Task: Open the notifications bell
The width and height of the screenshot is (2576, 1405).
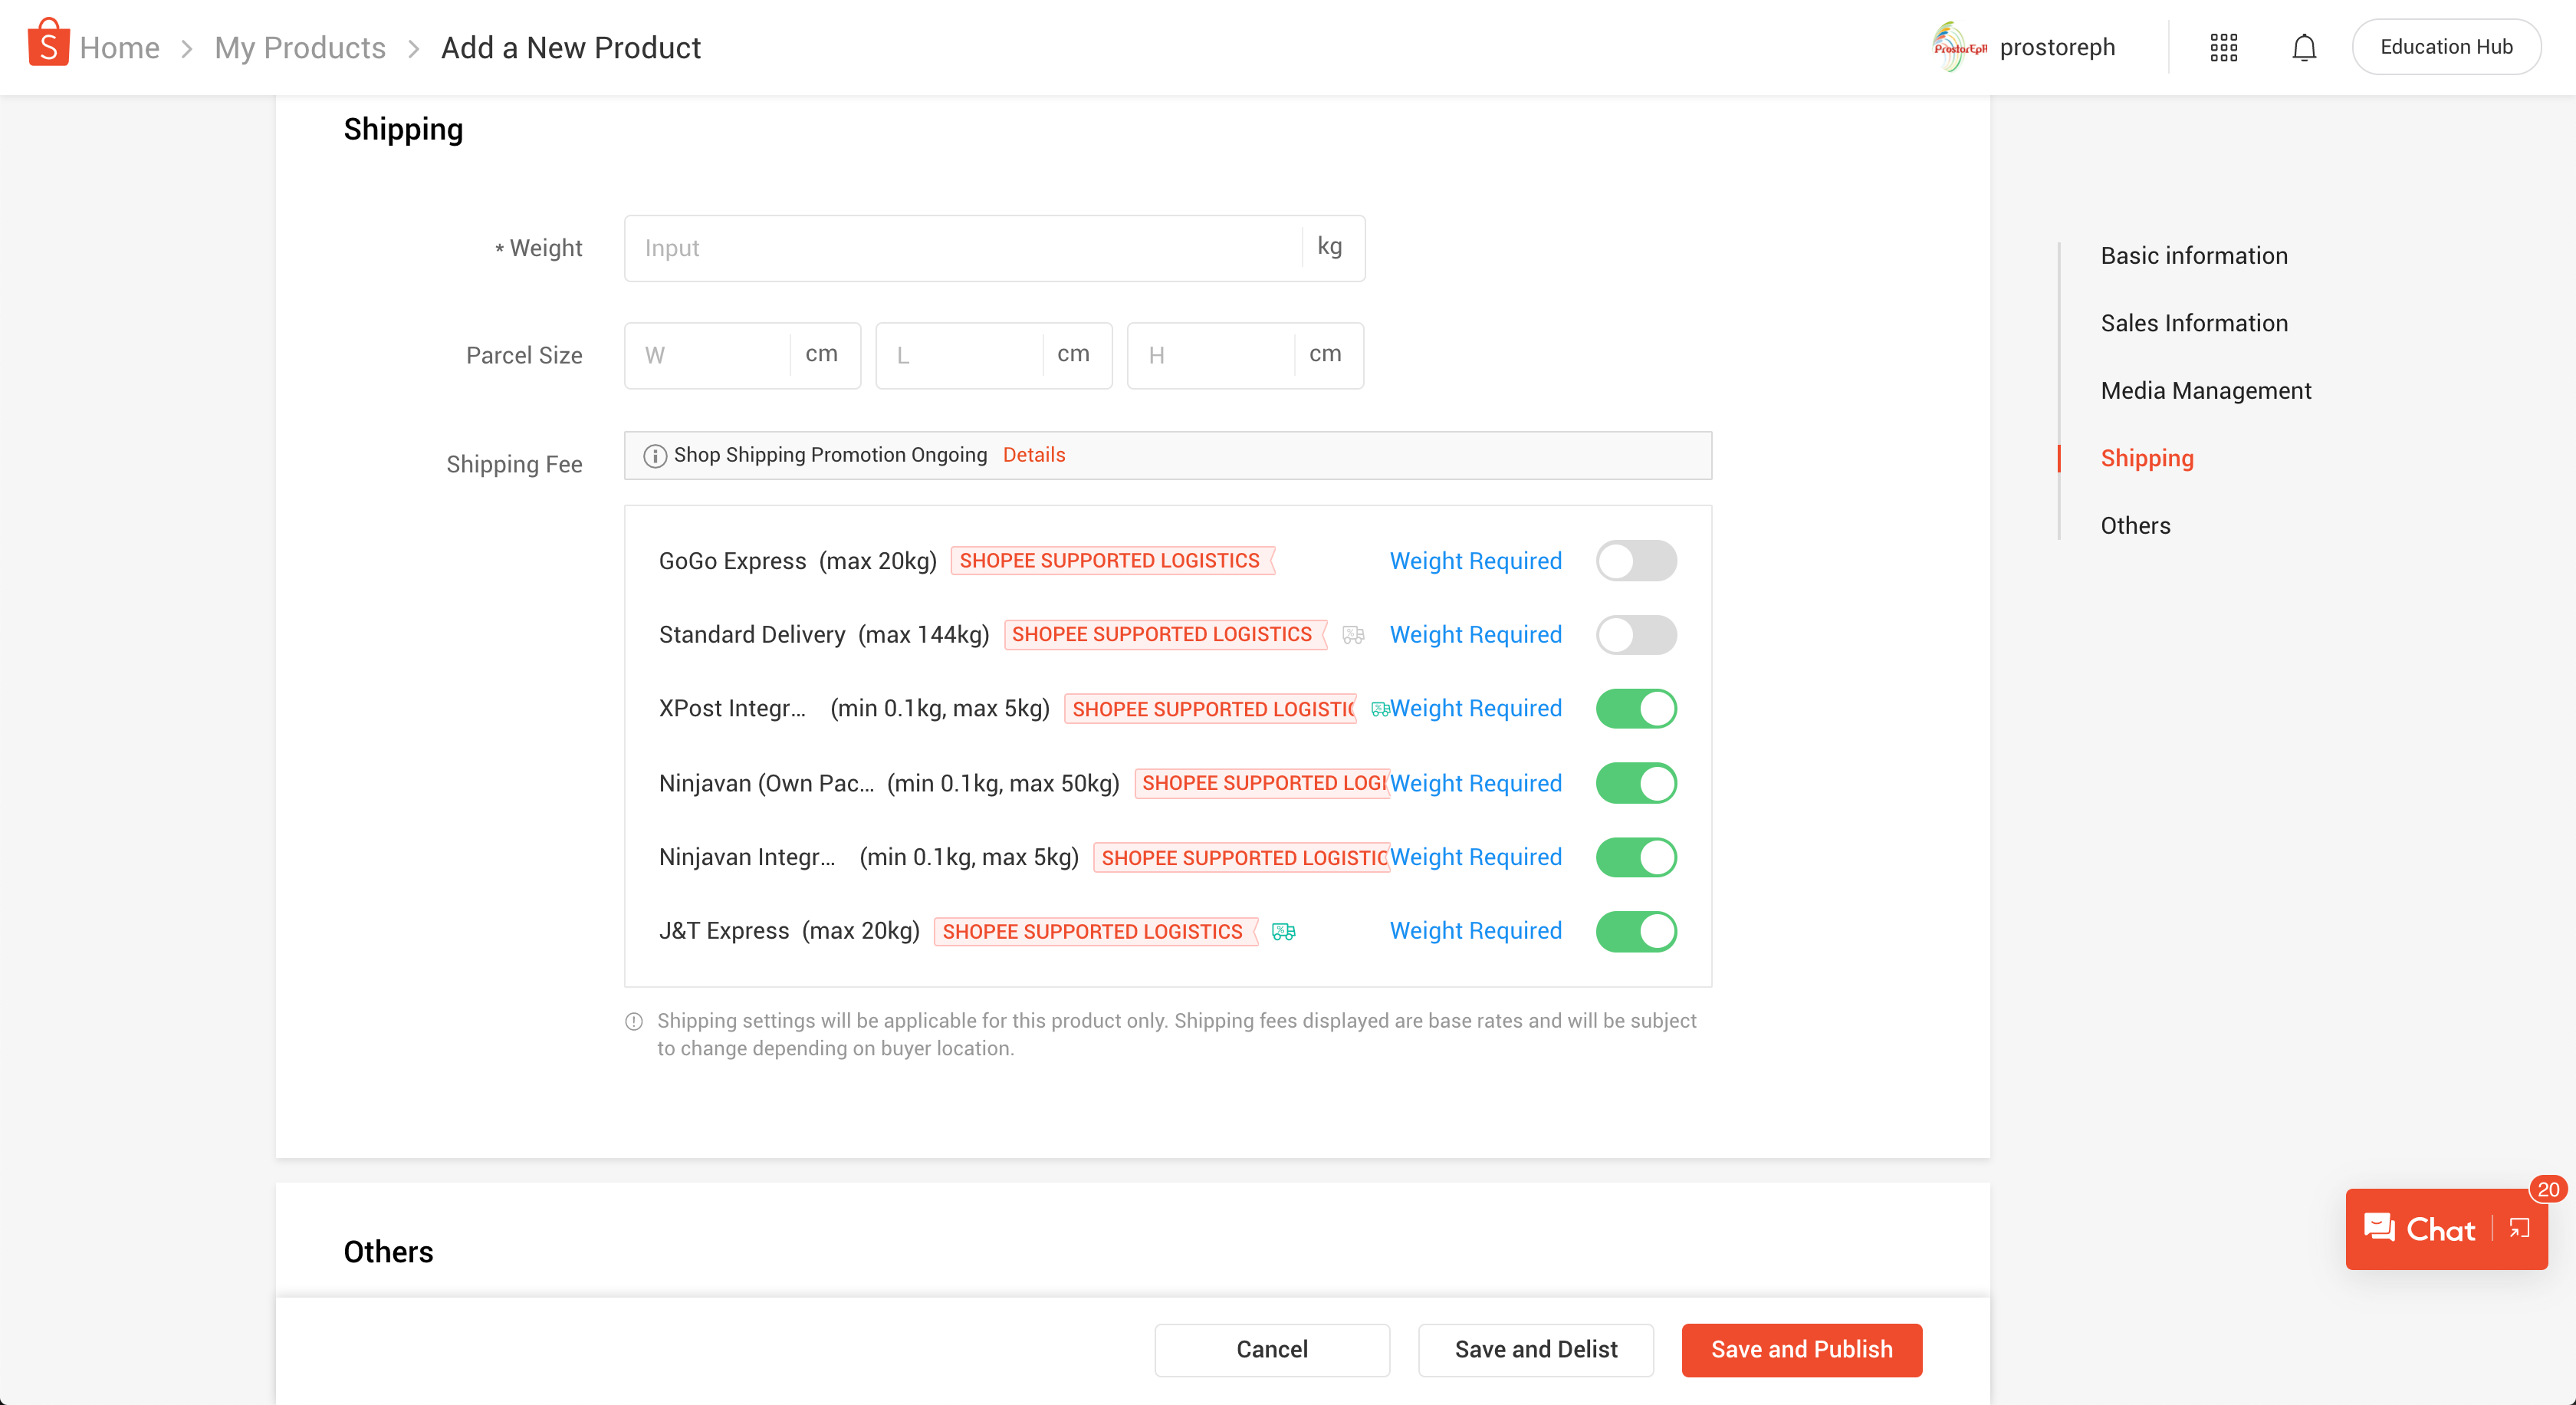Action: pos(2304,47)
